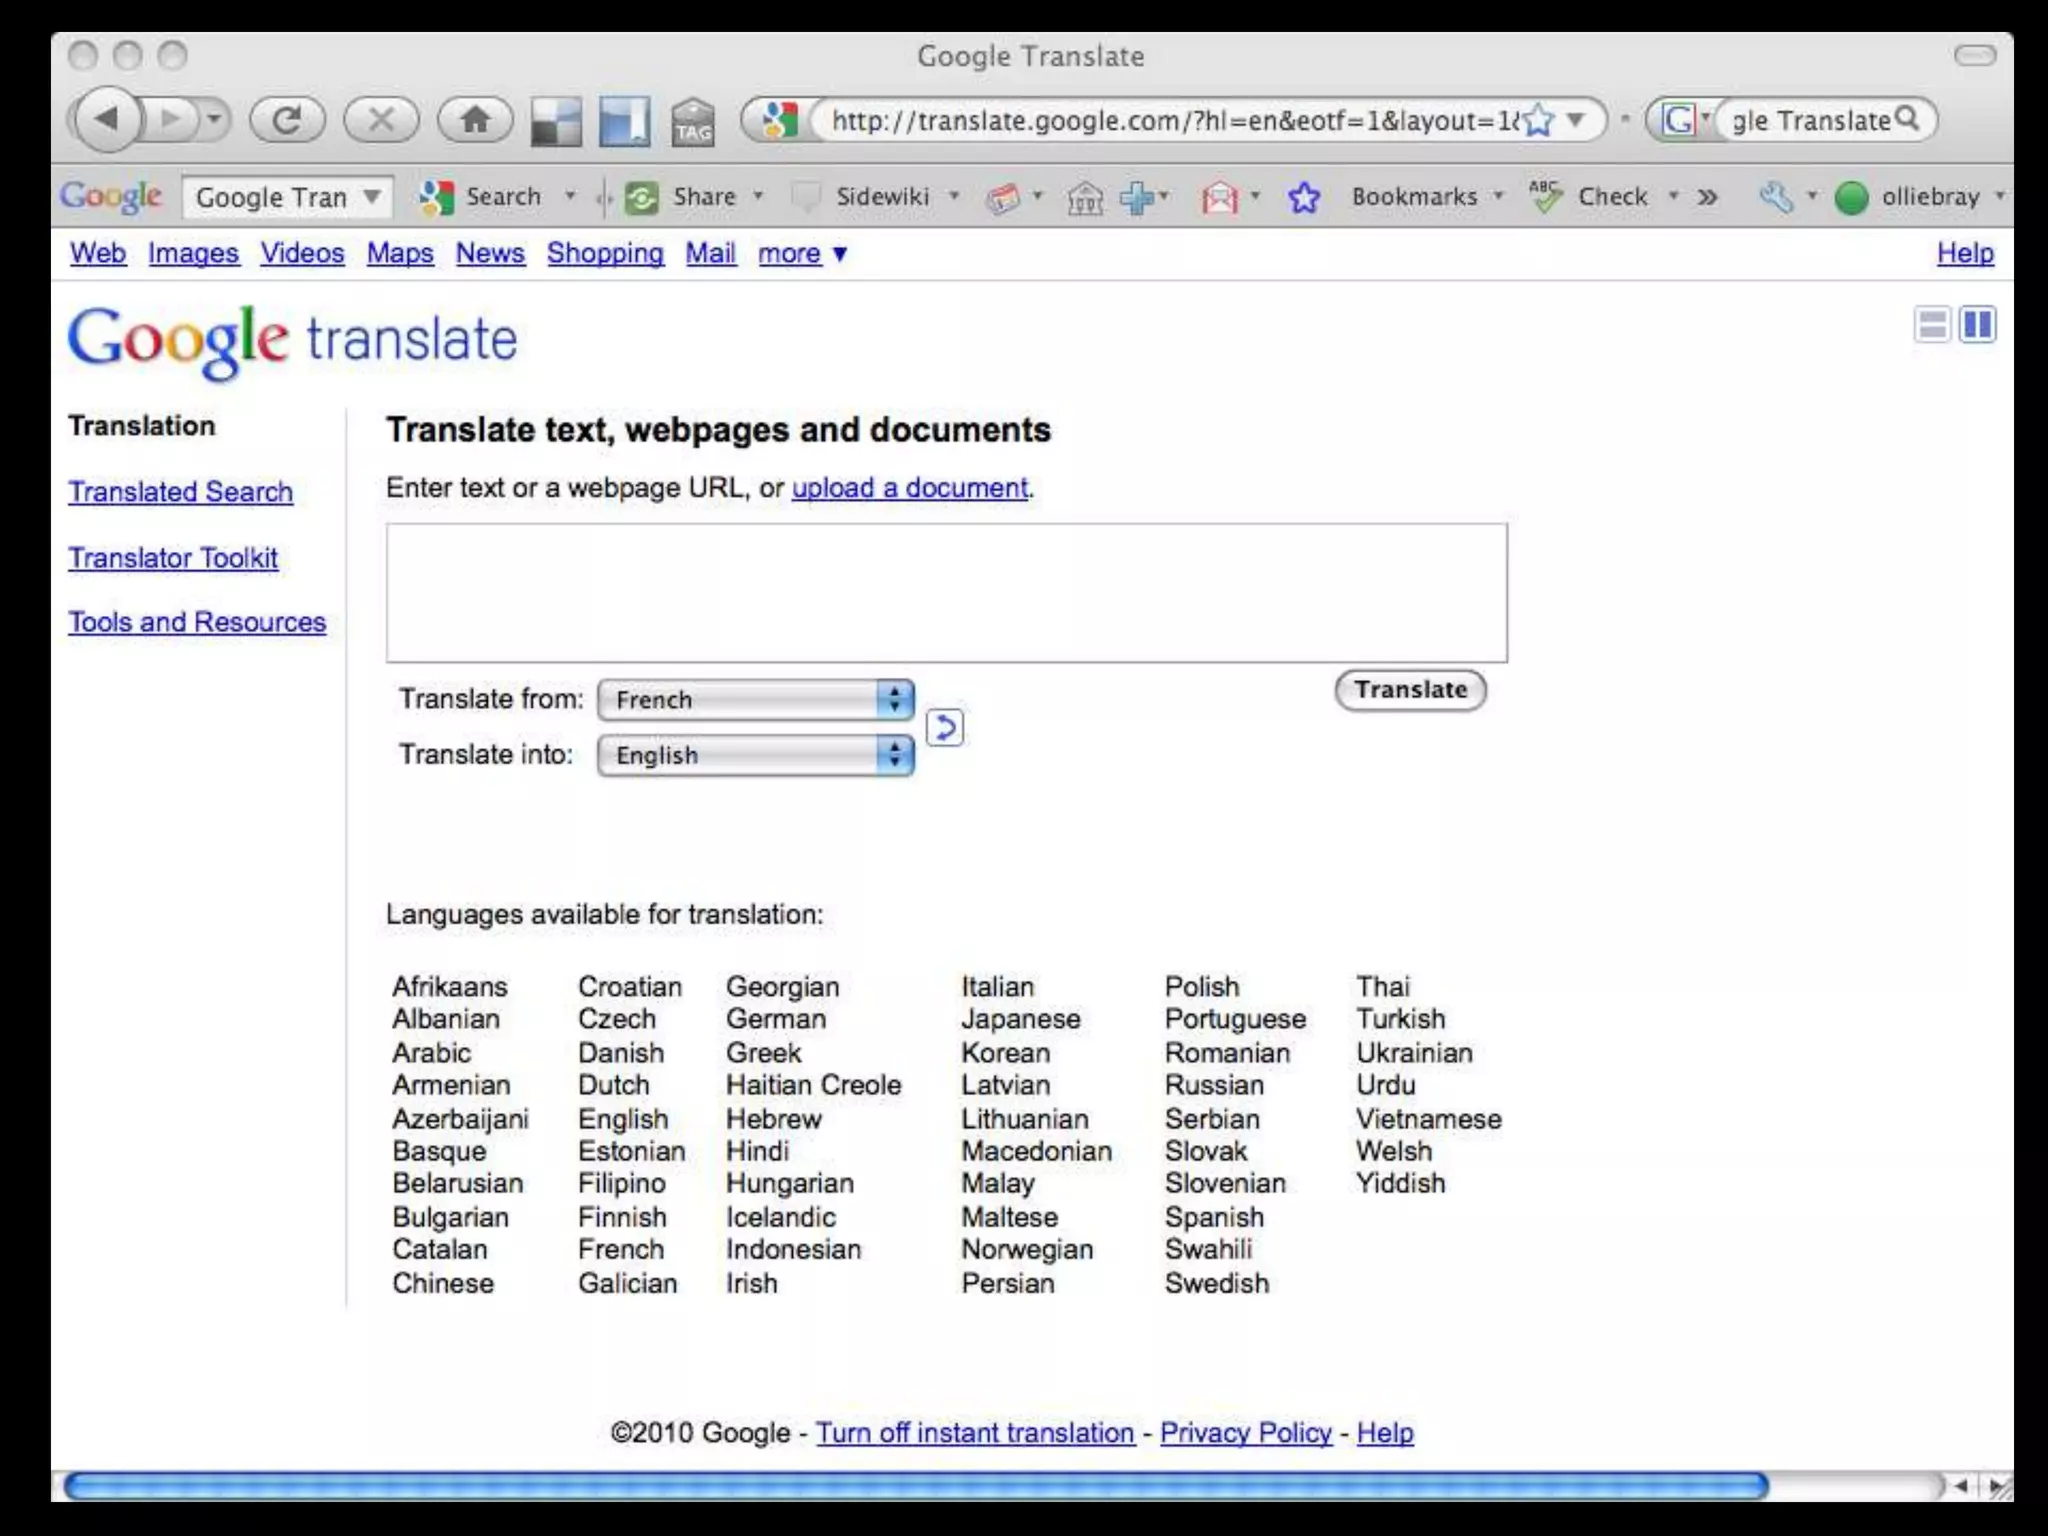The width and height of the screenshot is (2048, 1536).
Task: Click the Google toolbar wrench settings icon
Action: click(1775, 197)
